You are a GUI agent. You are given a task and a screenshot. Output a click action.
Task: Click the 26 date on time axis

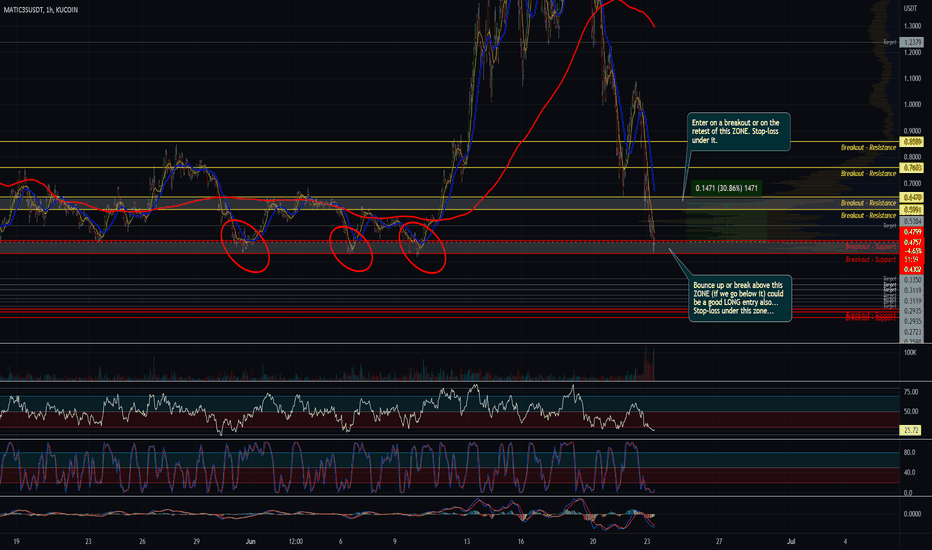point(143,542)
